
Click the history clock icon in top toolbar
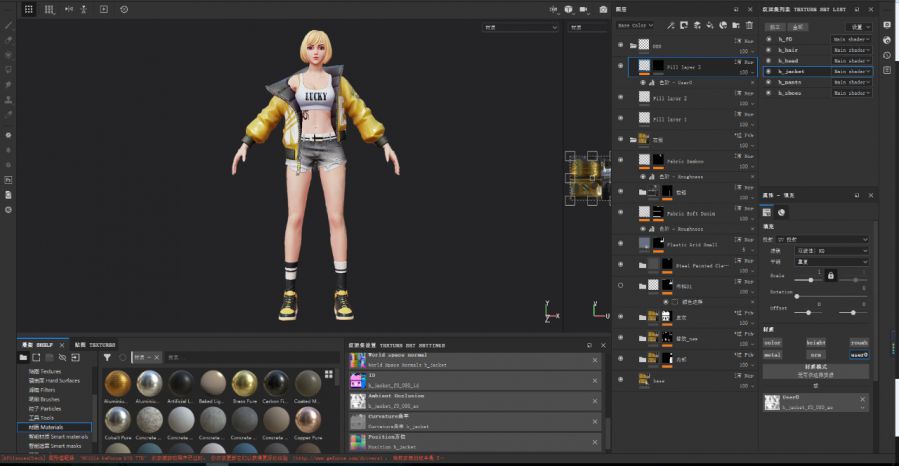click(x=124, y=9)
